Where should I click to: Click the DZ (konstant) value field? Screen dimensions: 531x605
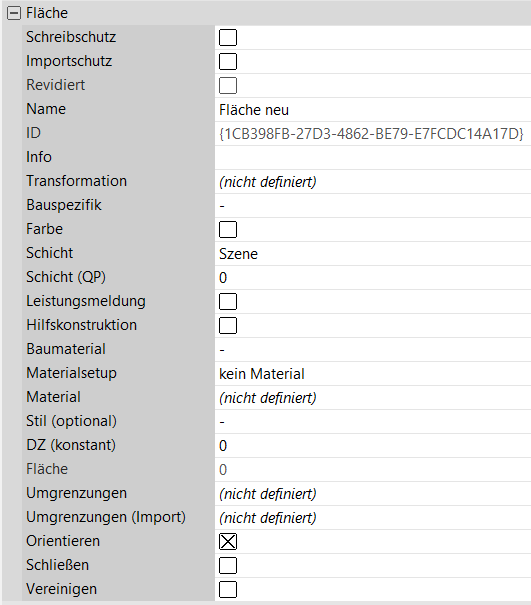(x=373, y=446)
